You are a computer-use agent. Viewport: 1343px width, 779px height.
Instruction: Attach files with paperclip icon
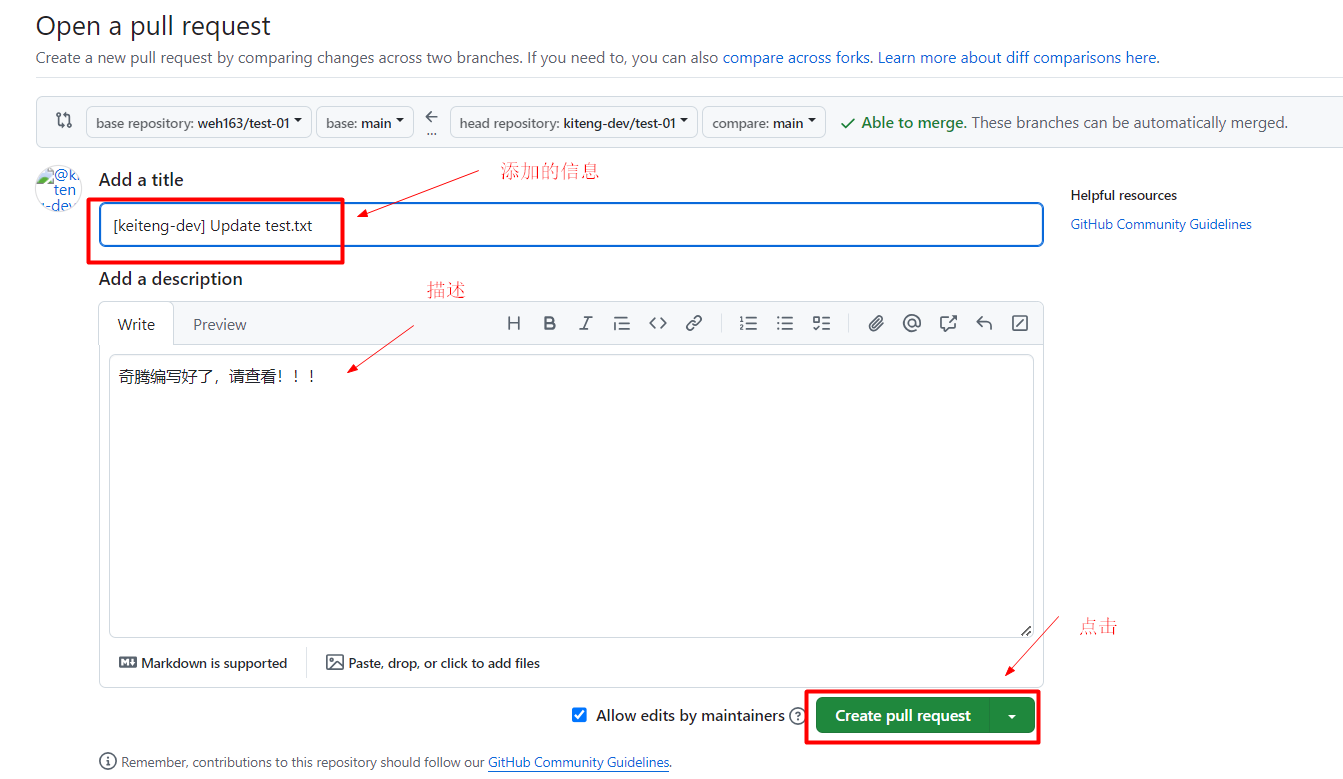pos(876,323)
